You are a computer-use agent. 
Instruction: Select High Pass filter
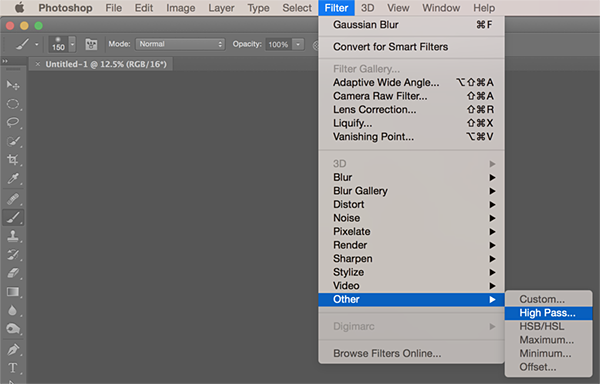click(548, 313)
